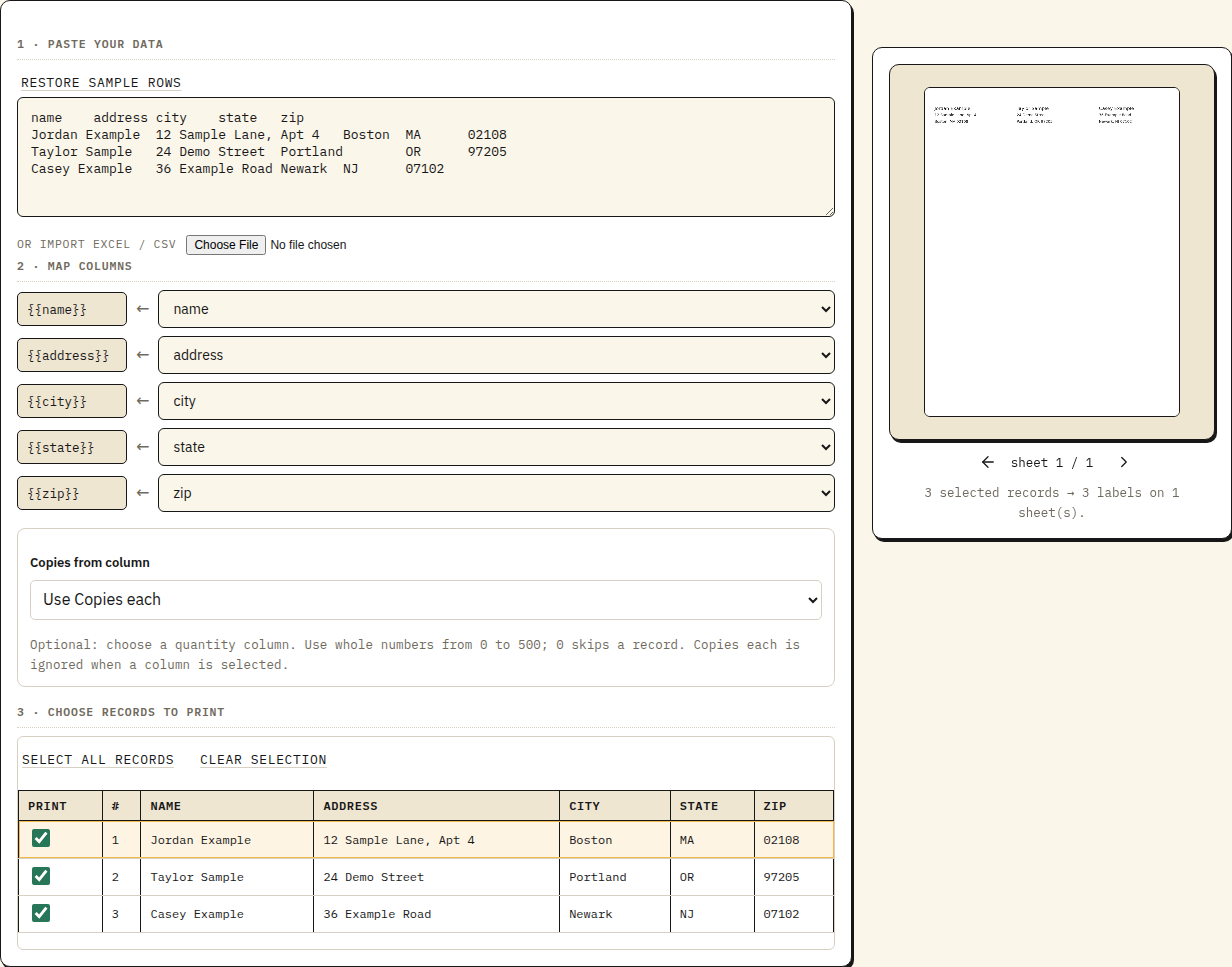Click the sheet 1 / 1 indicator

click(1052, 463)
